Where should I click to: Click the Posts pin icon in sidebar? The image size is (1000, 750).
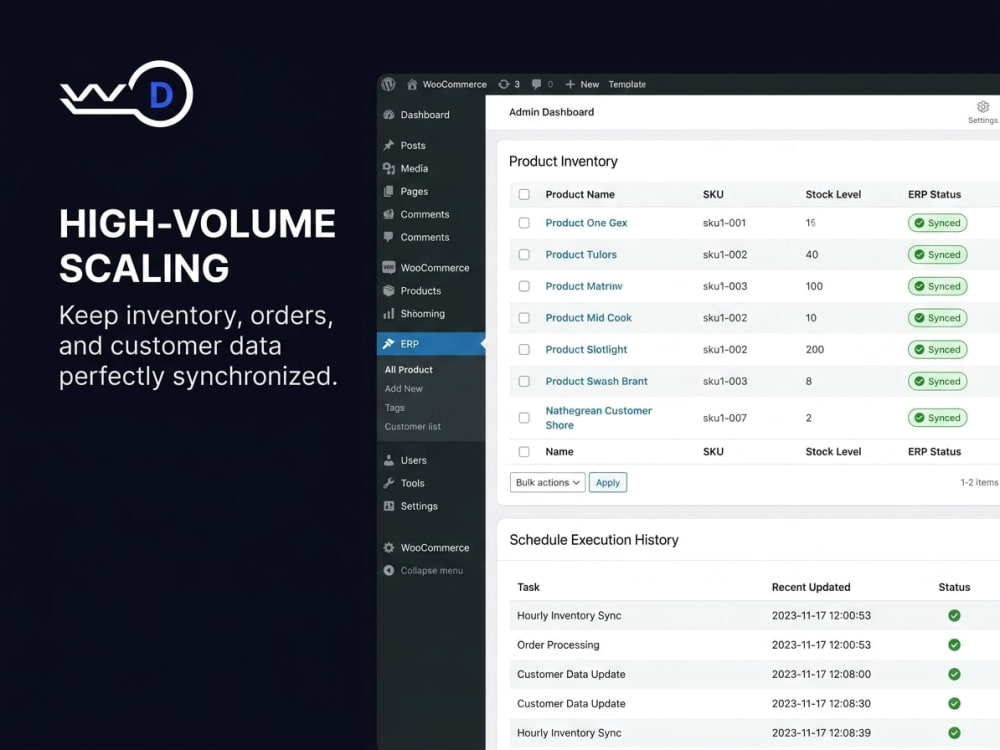[389, 145]
